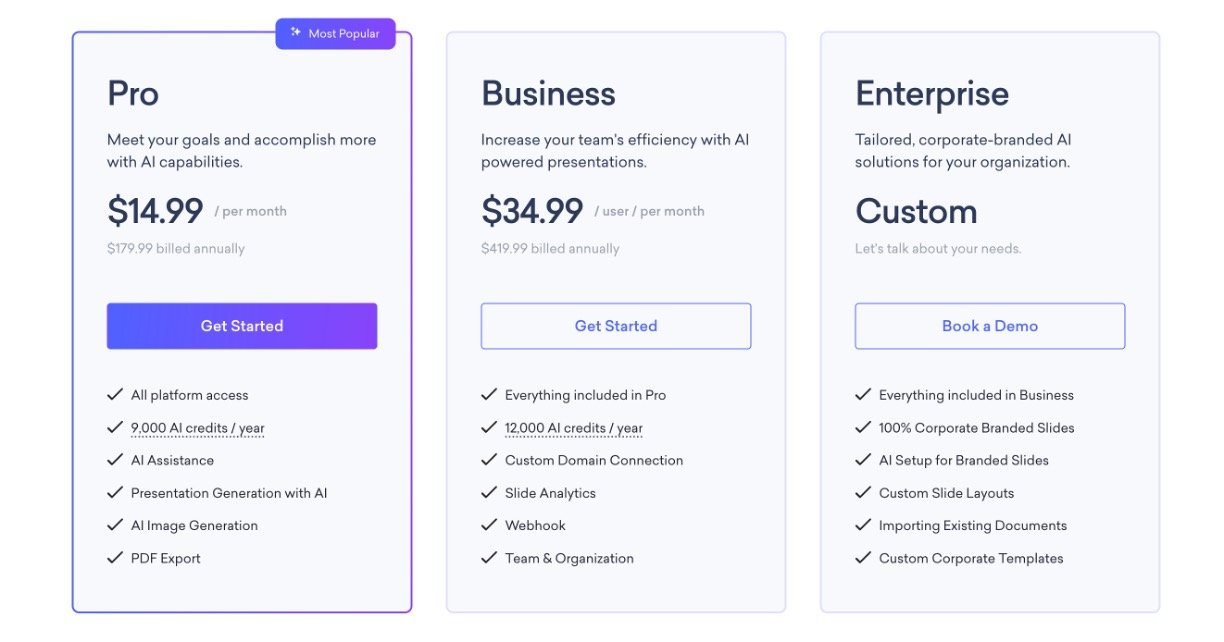Click the checkmark next to Webhook
Screen dimensions: 1224x642
tap(489, 525)
